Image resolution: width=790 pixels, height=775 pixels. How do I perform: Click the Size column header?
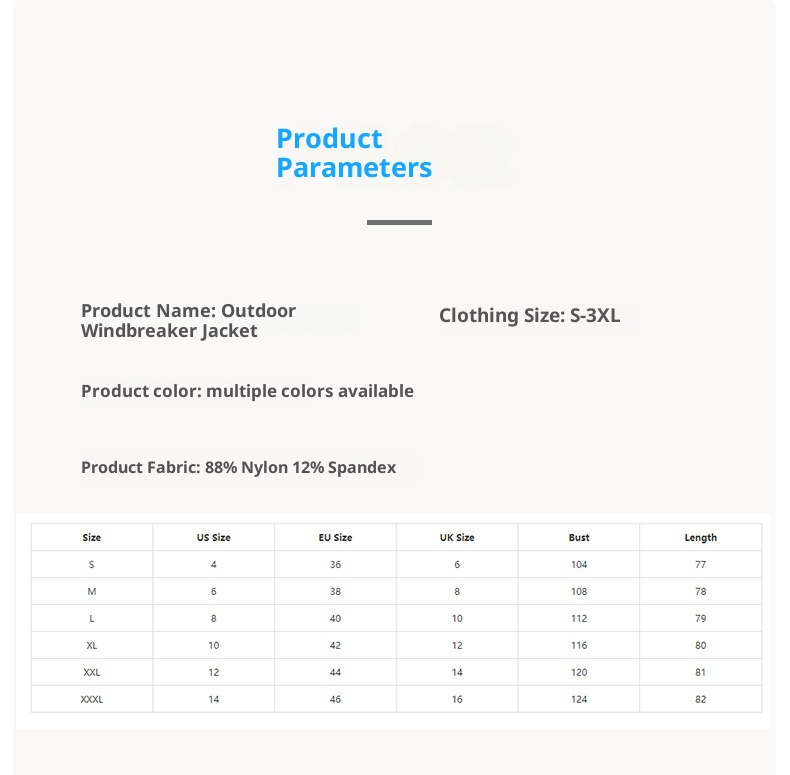pyautogui.click(x=92, y=538)
